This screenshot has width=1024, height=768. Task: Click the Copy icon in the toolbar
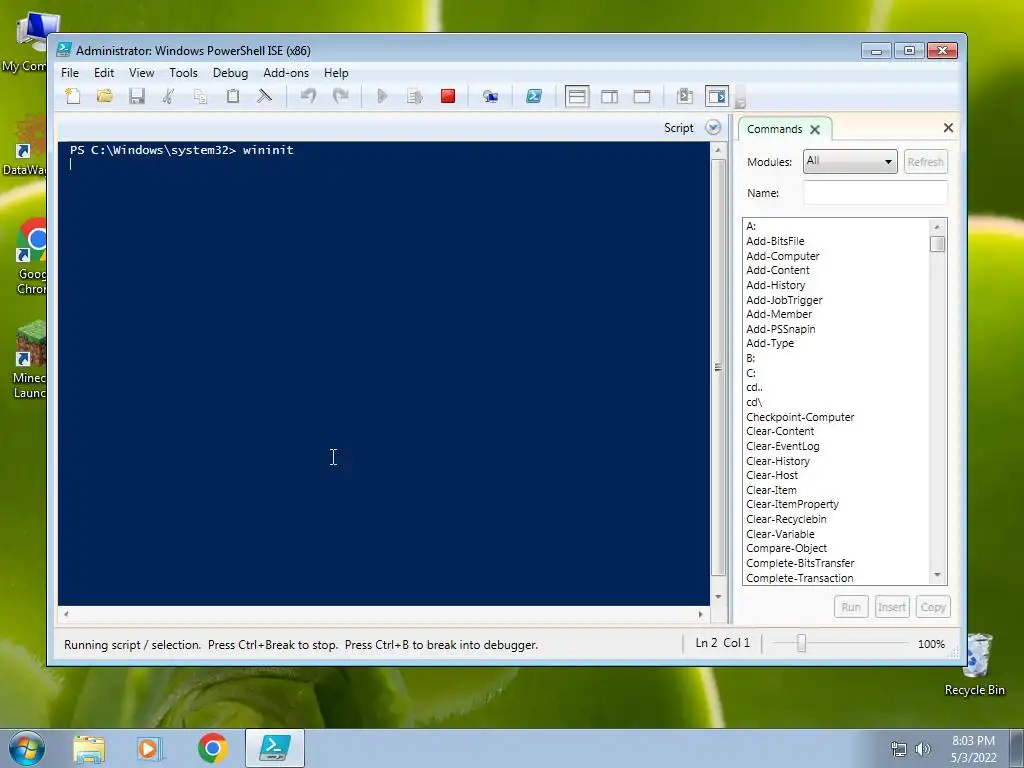click(200, 97)
